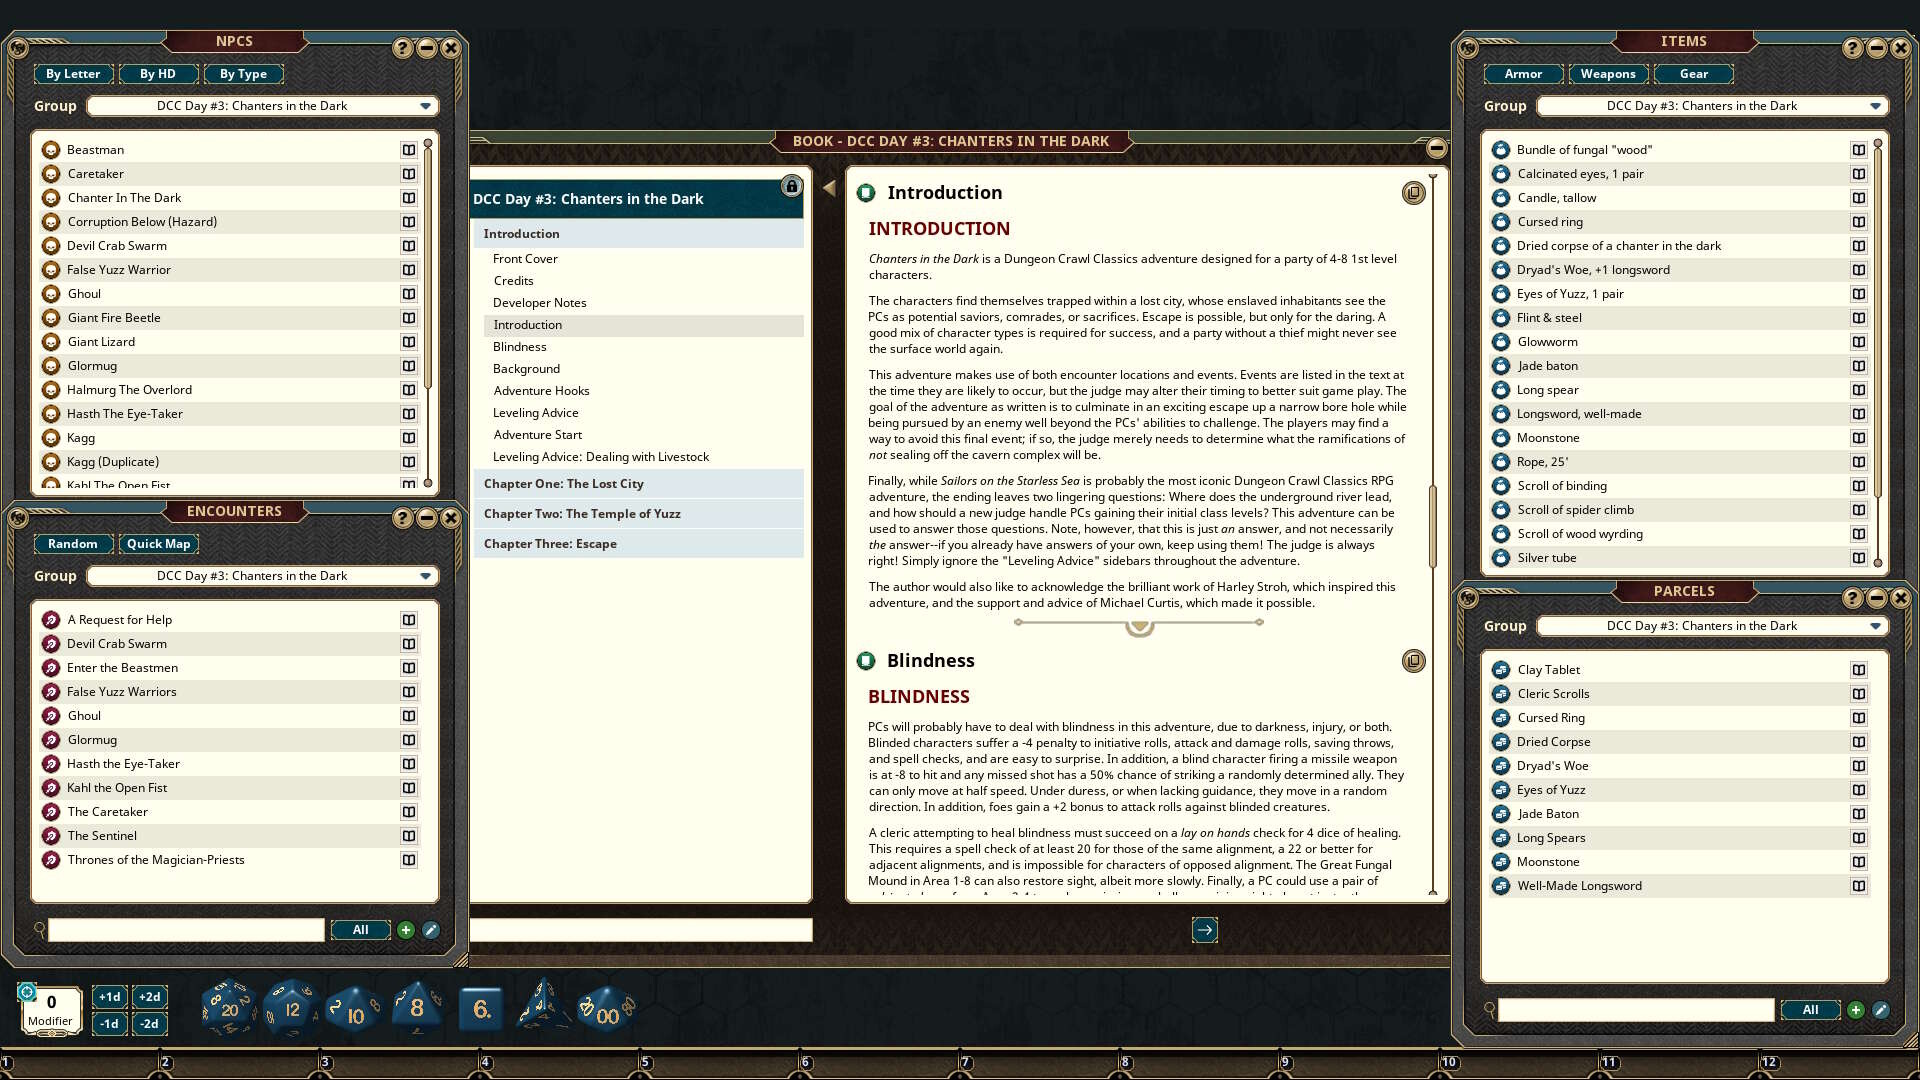The image size is (1920, 1080).
Task: Toggle edit mode with the Encounters pencil icon
Action: [x=430, y=930]
